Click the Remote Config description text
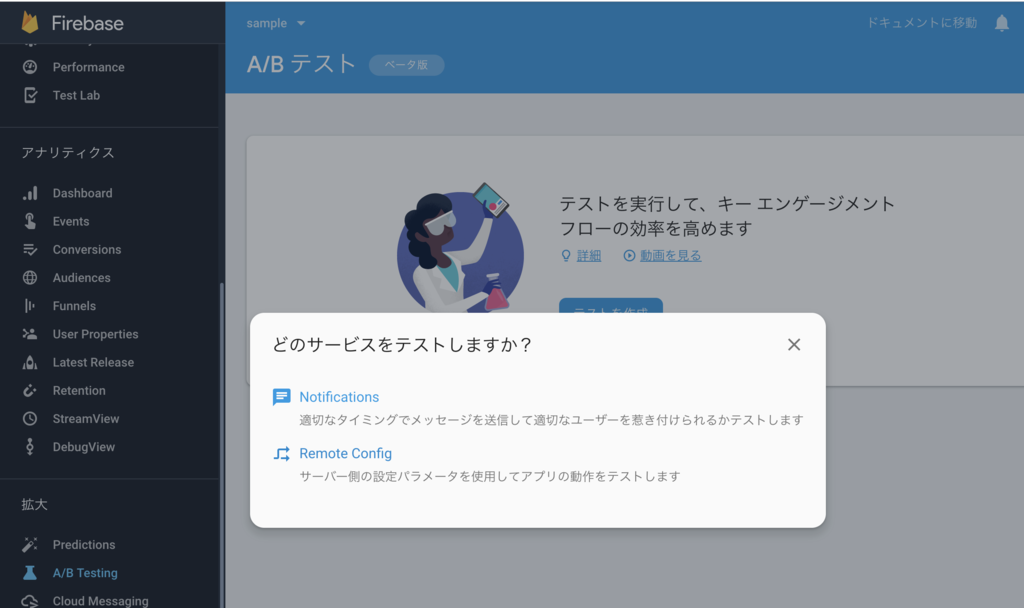 (x=490, y=476)
